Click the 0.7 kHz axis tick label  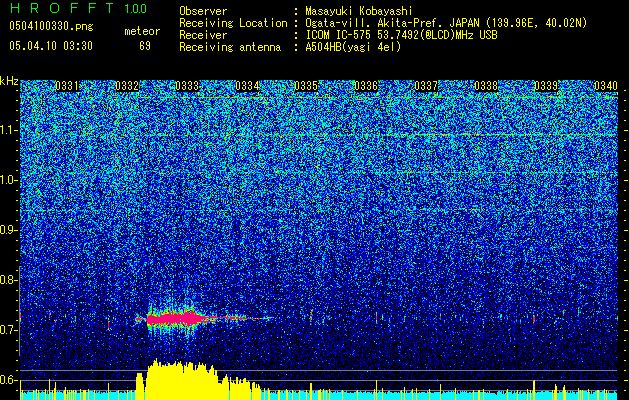pos(7,330)
